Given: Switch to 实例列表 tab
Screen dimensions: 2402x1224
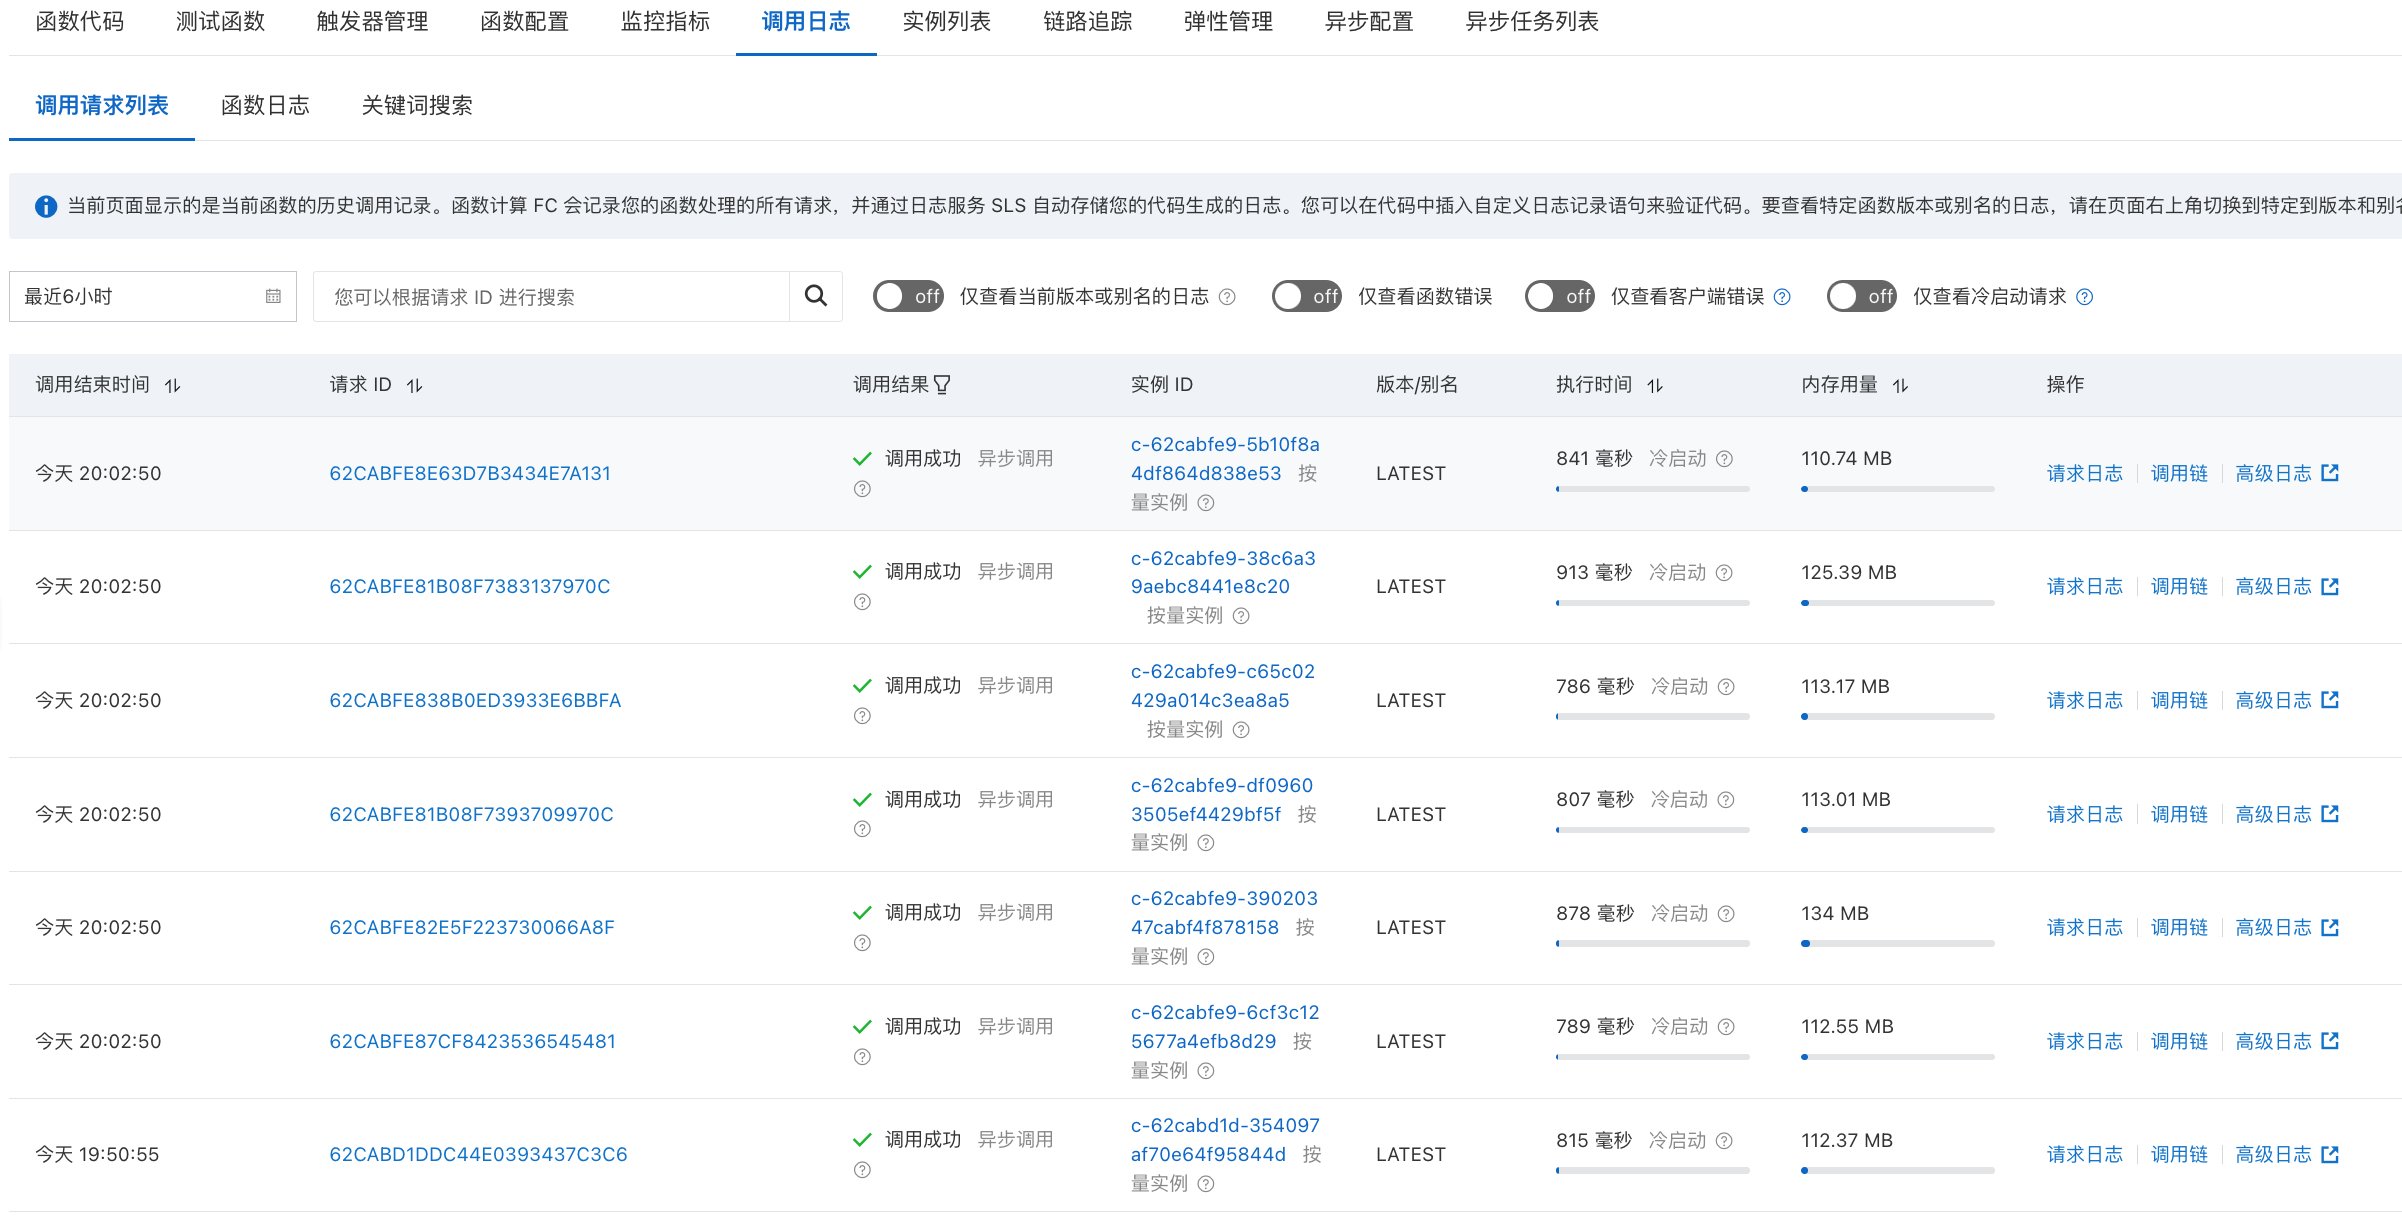Looking at the screenshot, I should [946, 22].
